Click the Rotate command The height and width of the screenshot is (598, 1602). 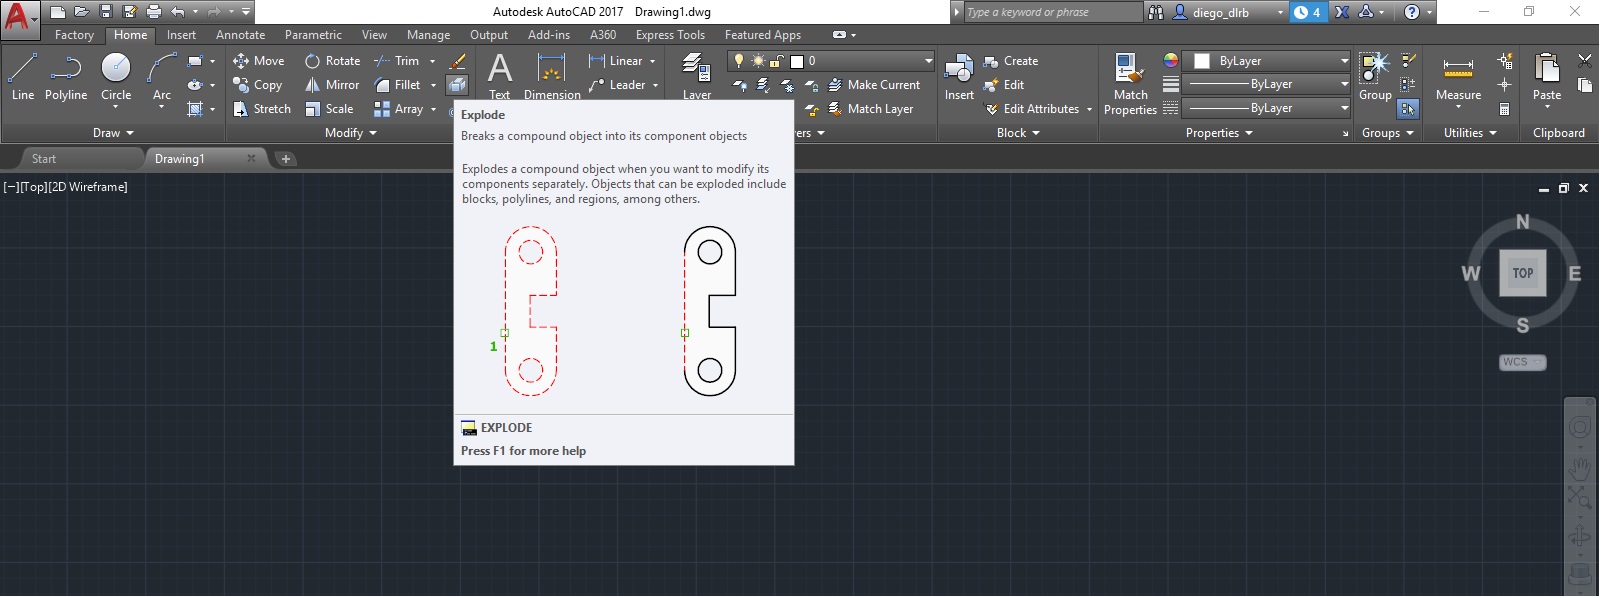pyautogui.click(x=332, y=61)
